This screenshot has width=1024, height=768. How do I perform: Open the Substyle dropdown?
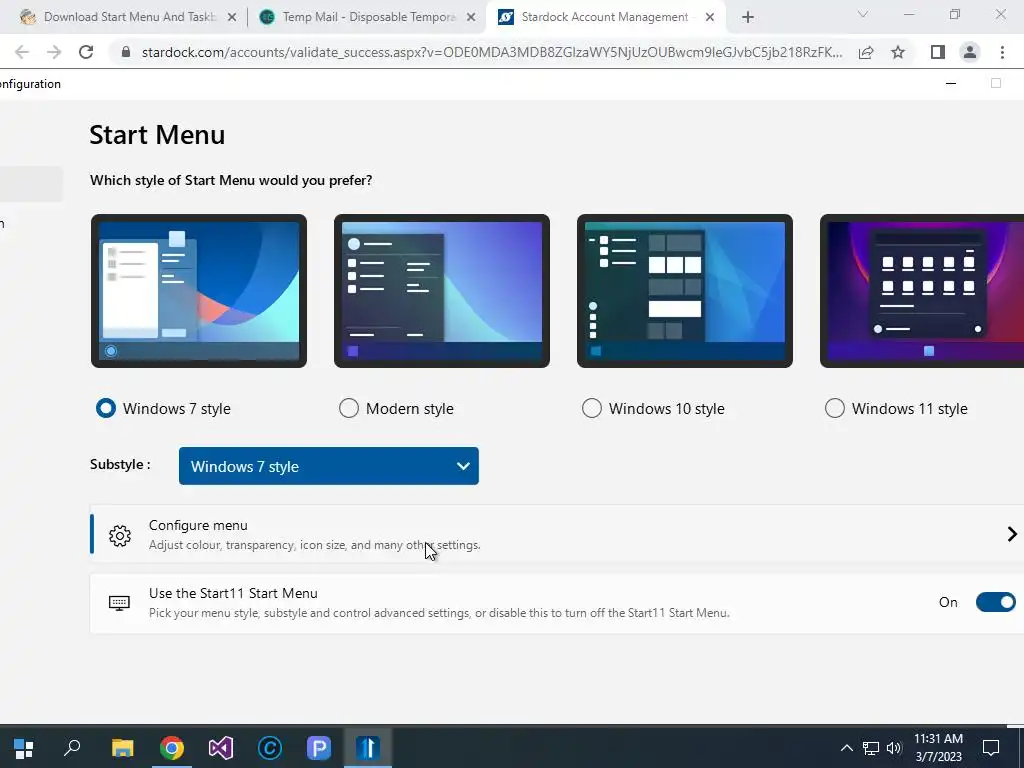pos(328,466)
